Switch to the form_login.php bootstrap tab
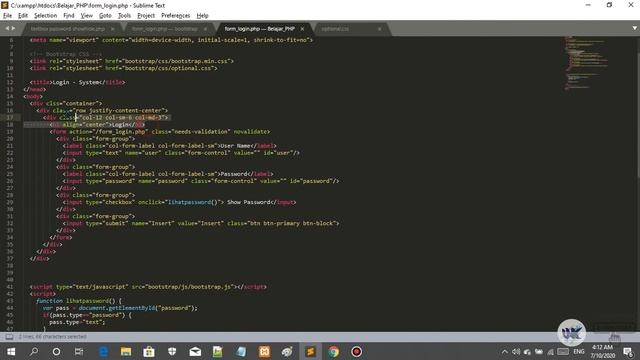 tap(165, 29)
